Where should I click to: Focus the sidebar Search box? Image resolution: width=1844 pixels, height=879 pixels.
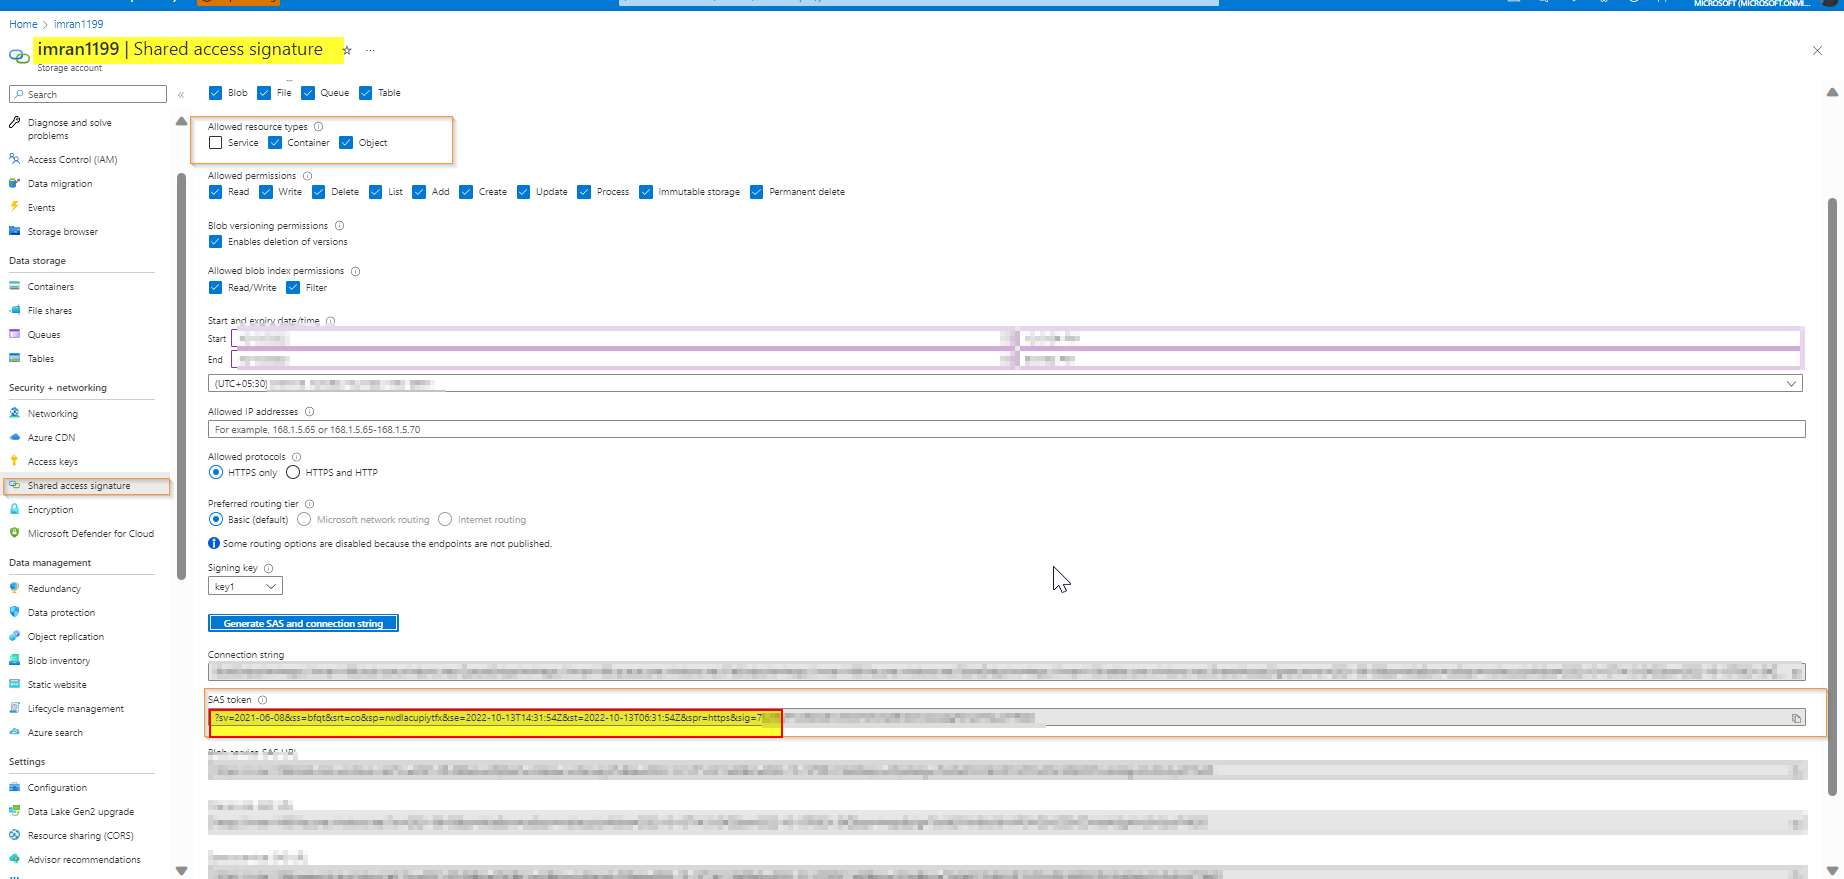tap(88, 94)
